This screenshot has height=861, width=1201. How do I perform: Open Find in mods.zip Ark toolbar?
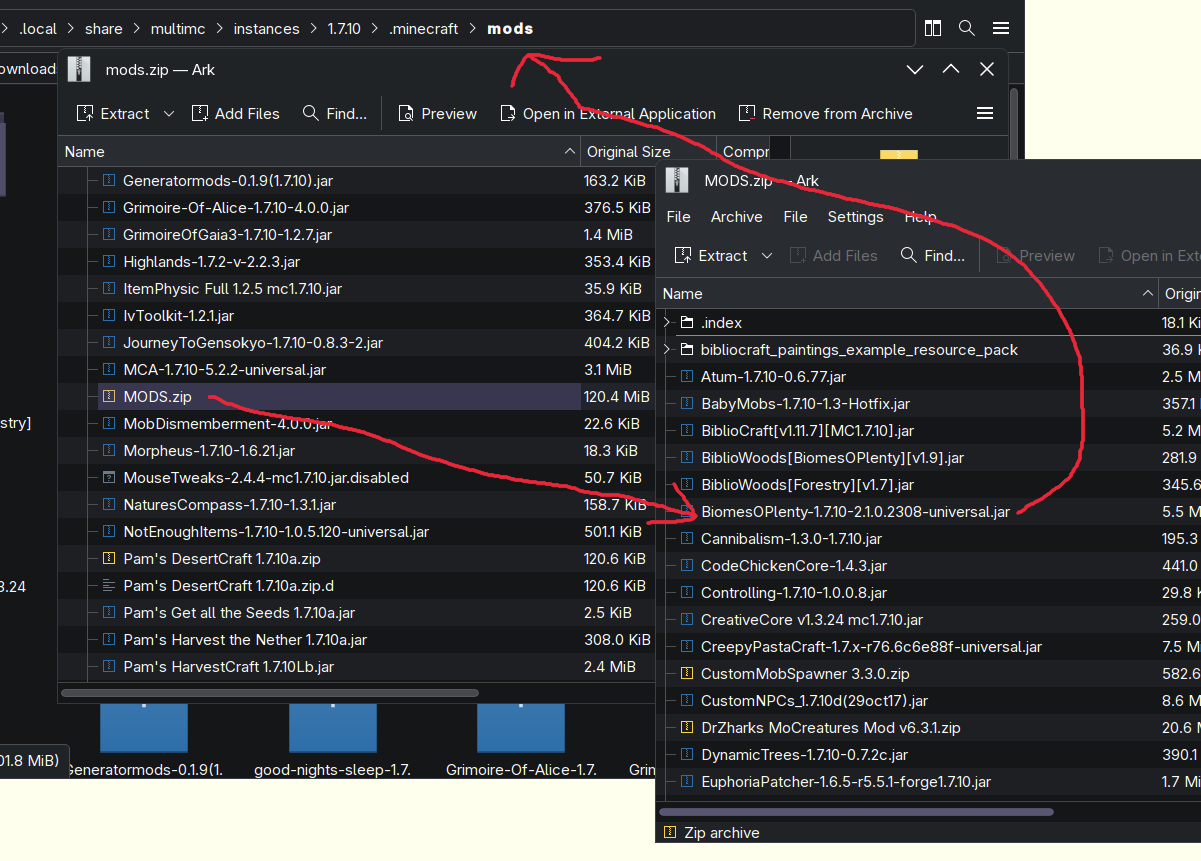(x=335, y=114)
